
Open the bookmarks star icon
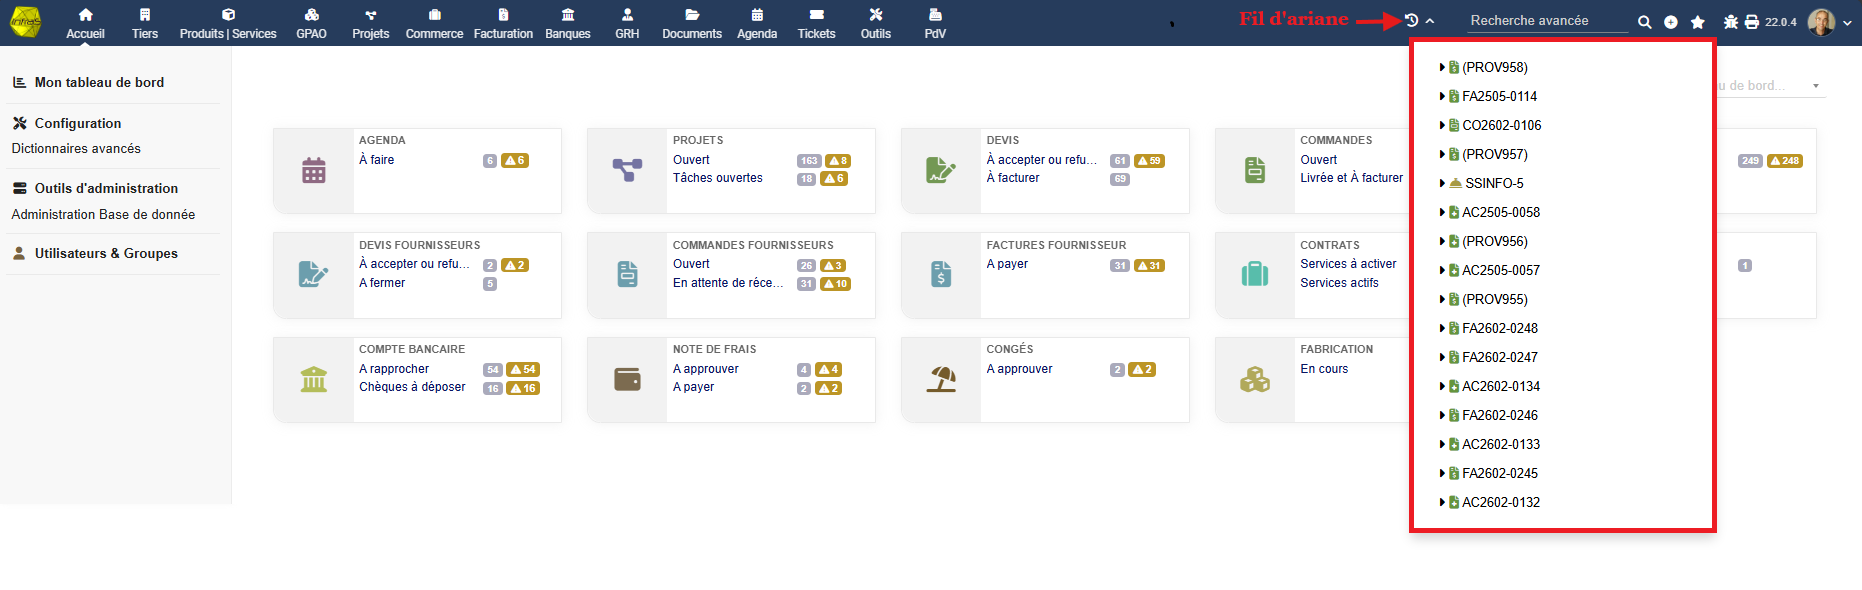coord(1697,22)
